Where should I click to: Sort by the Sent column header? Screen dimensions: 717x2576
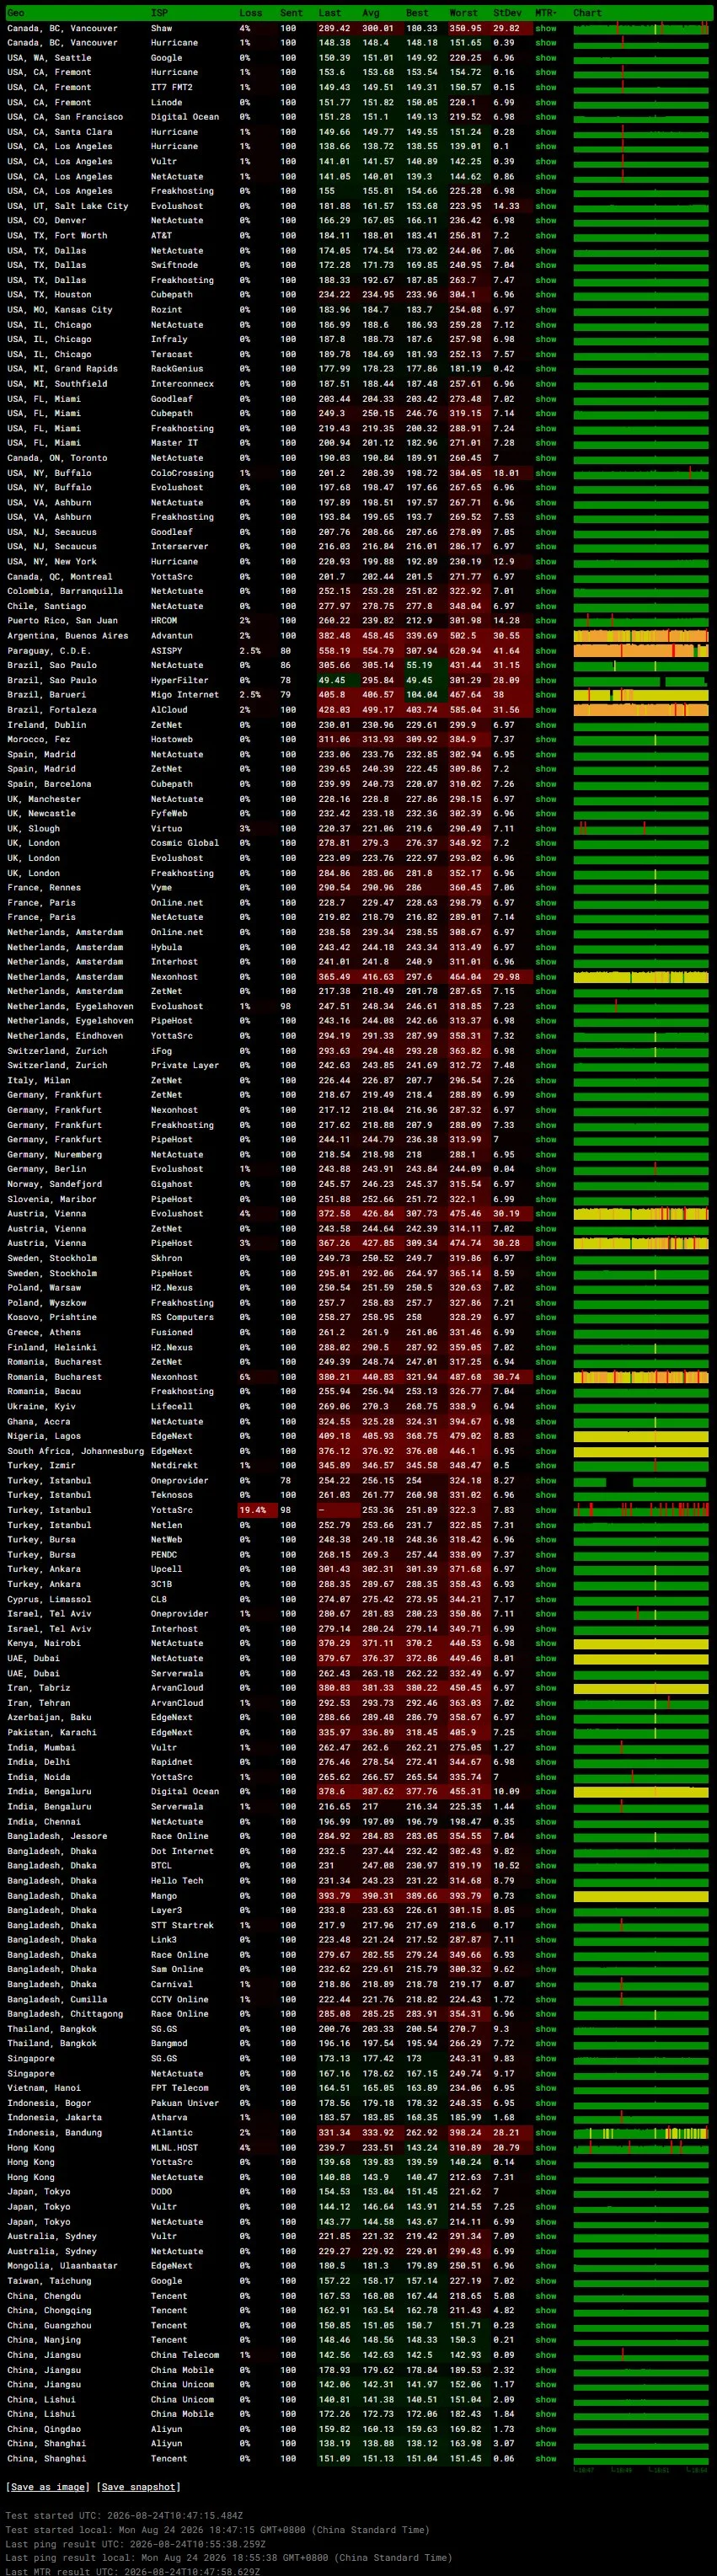(291, 13)
